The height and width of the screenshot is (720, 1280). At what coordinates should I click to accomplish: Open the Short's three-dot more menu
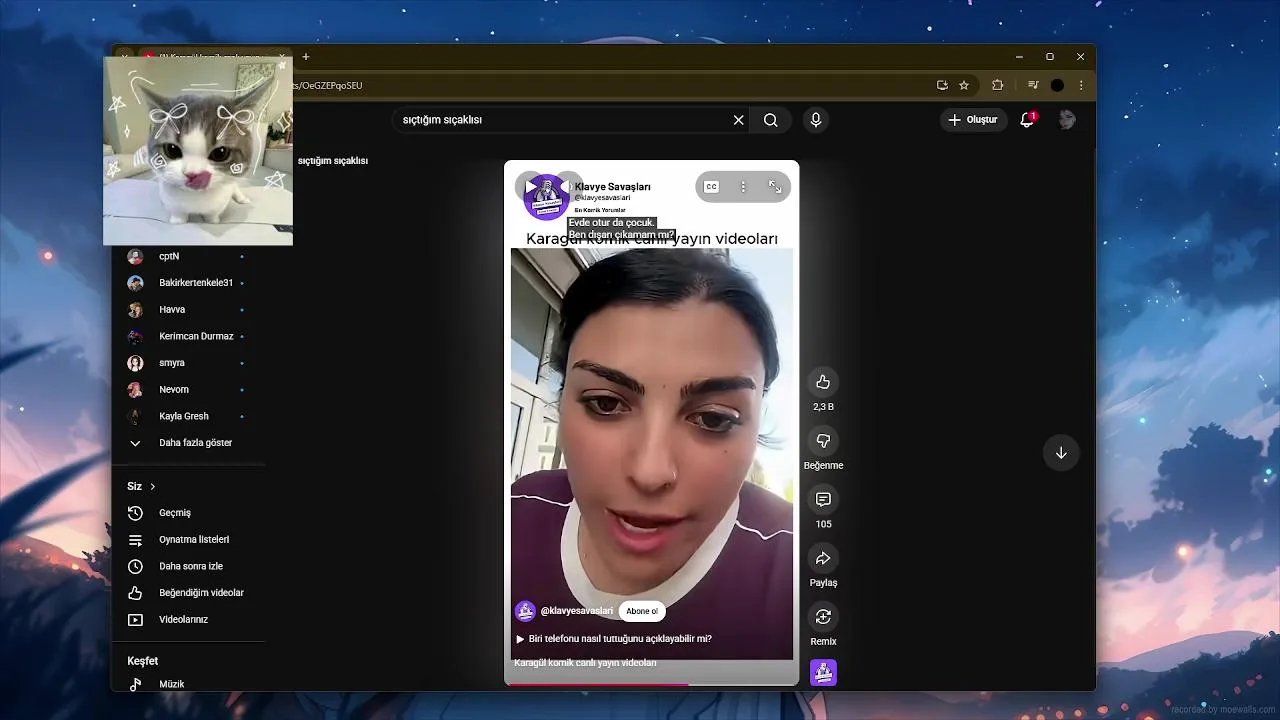(x=743, y=187)
